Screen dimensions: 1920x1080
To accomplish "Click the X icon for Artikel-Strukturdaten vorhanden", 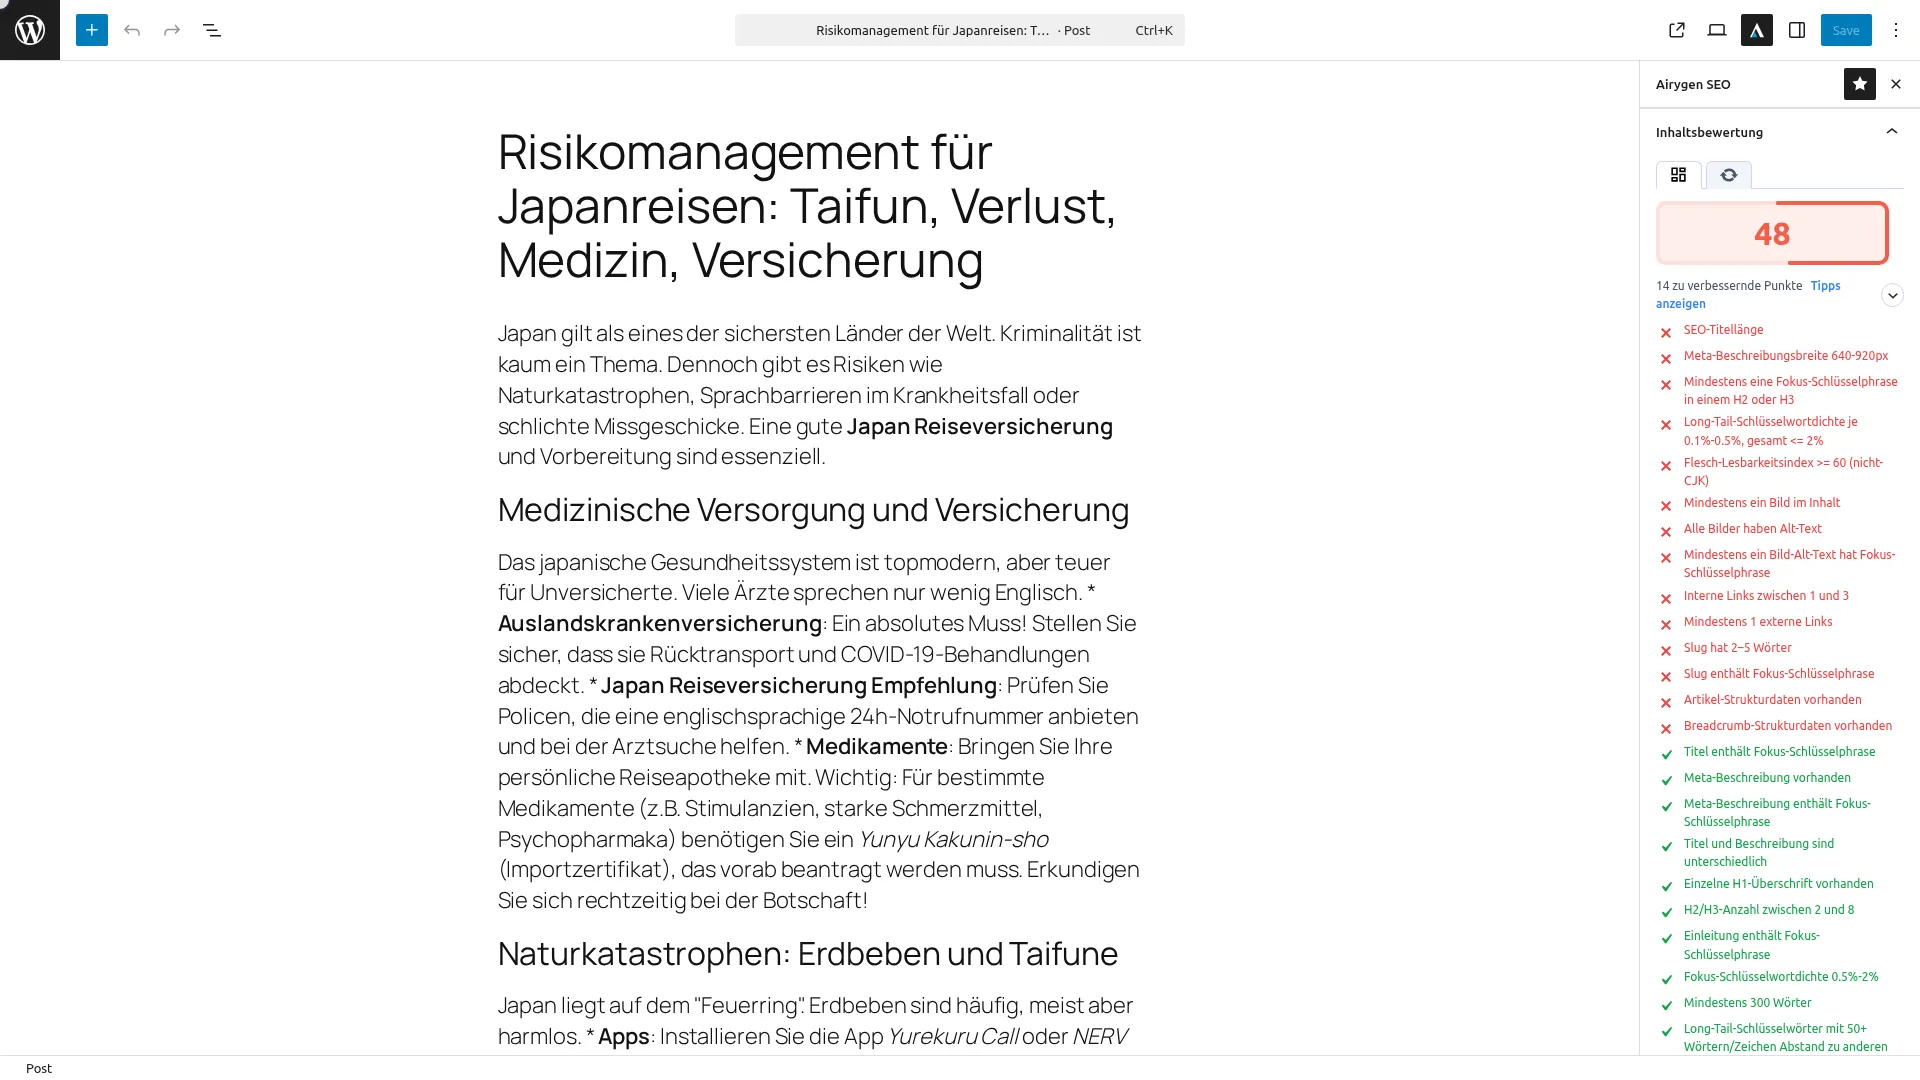I will tap(1666, 703).
